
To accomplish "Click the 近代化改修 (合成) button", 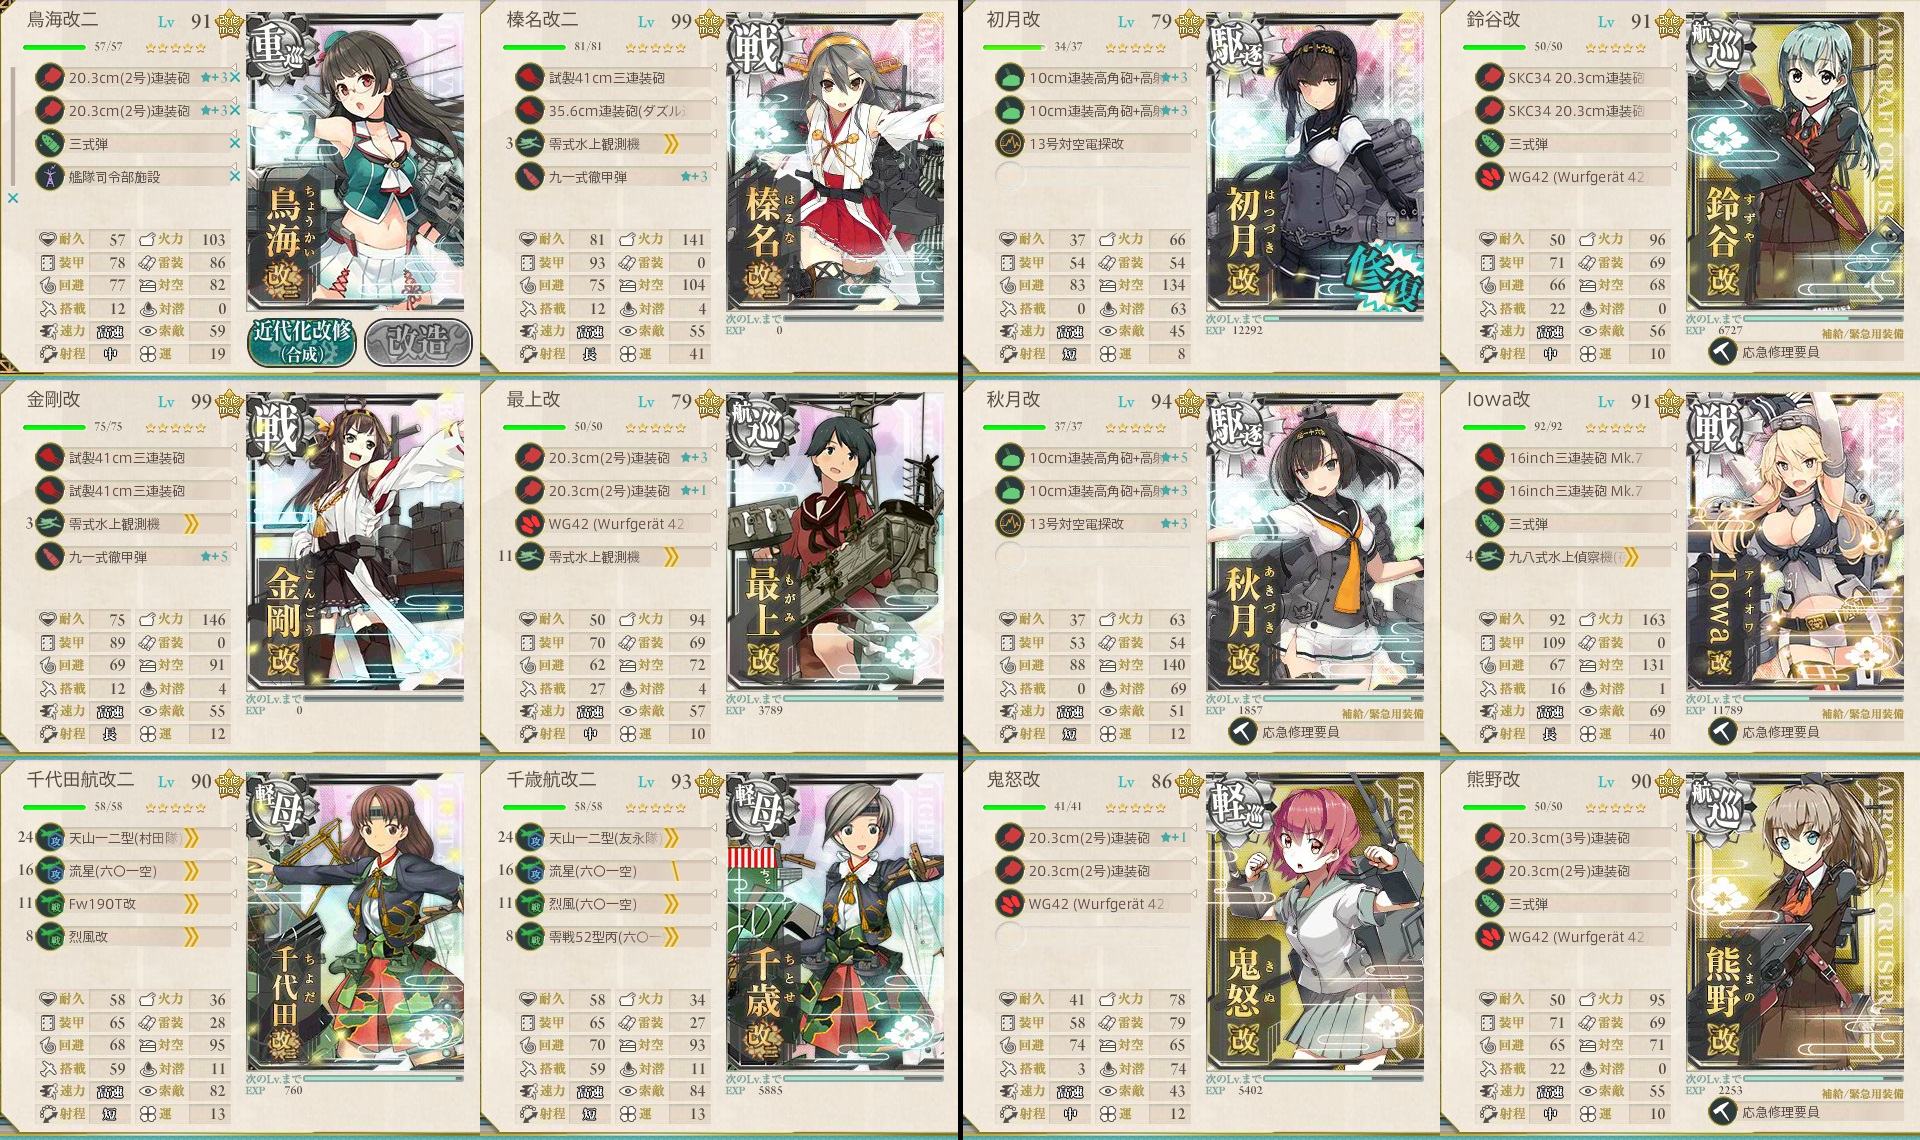I will (x=303, y=342).
